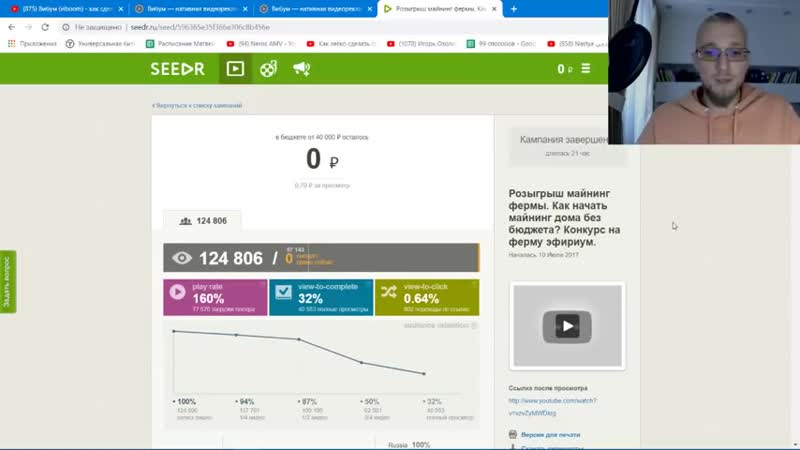Click the play rate circle icon
The image size is (800, 450).
click(x=178, y=292)
